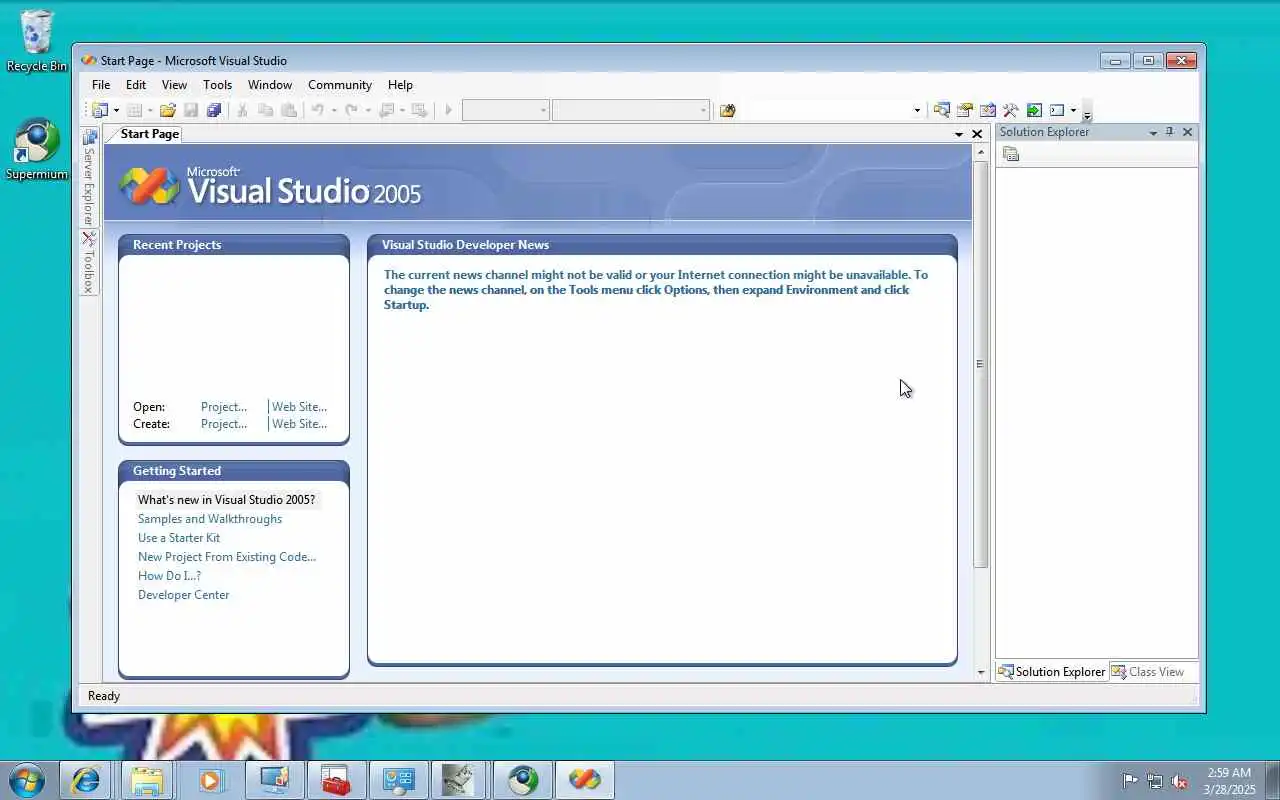
Task: Click the Command Window toolbar icon
Action: pyautogui.click(x=1057, y=110)
